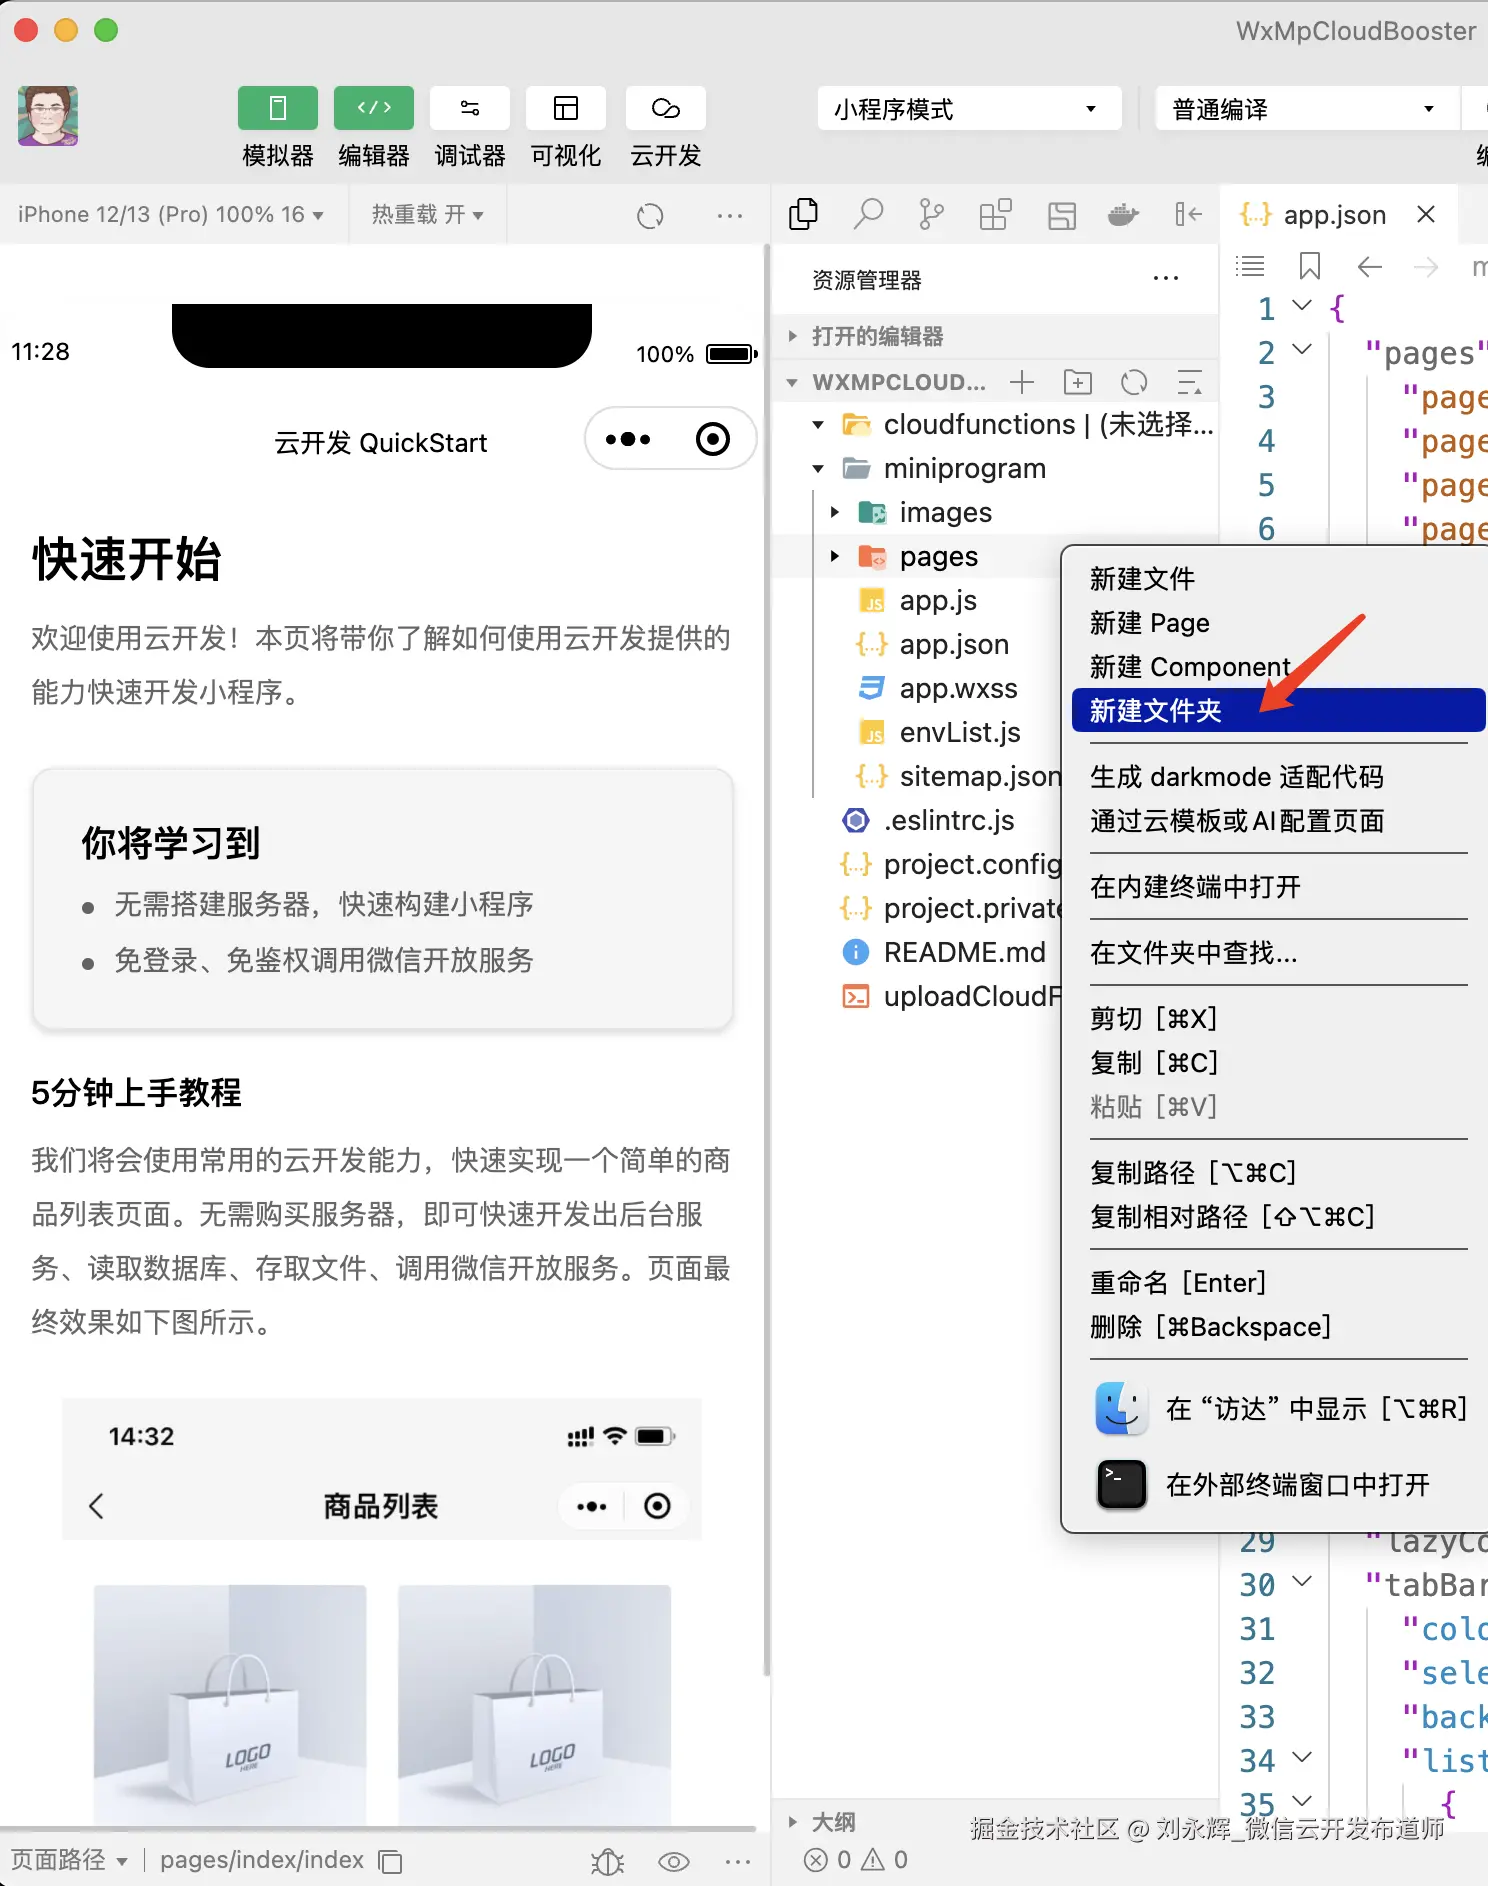Screen dimensions: 1488x1886
Task: Click the bookmark icon in editor toolbar
Action: tap(1310, 266)
